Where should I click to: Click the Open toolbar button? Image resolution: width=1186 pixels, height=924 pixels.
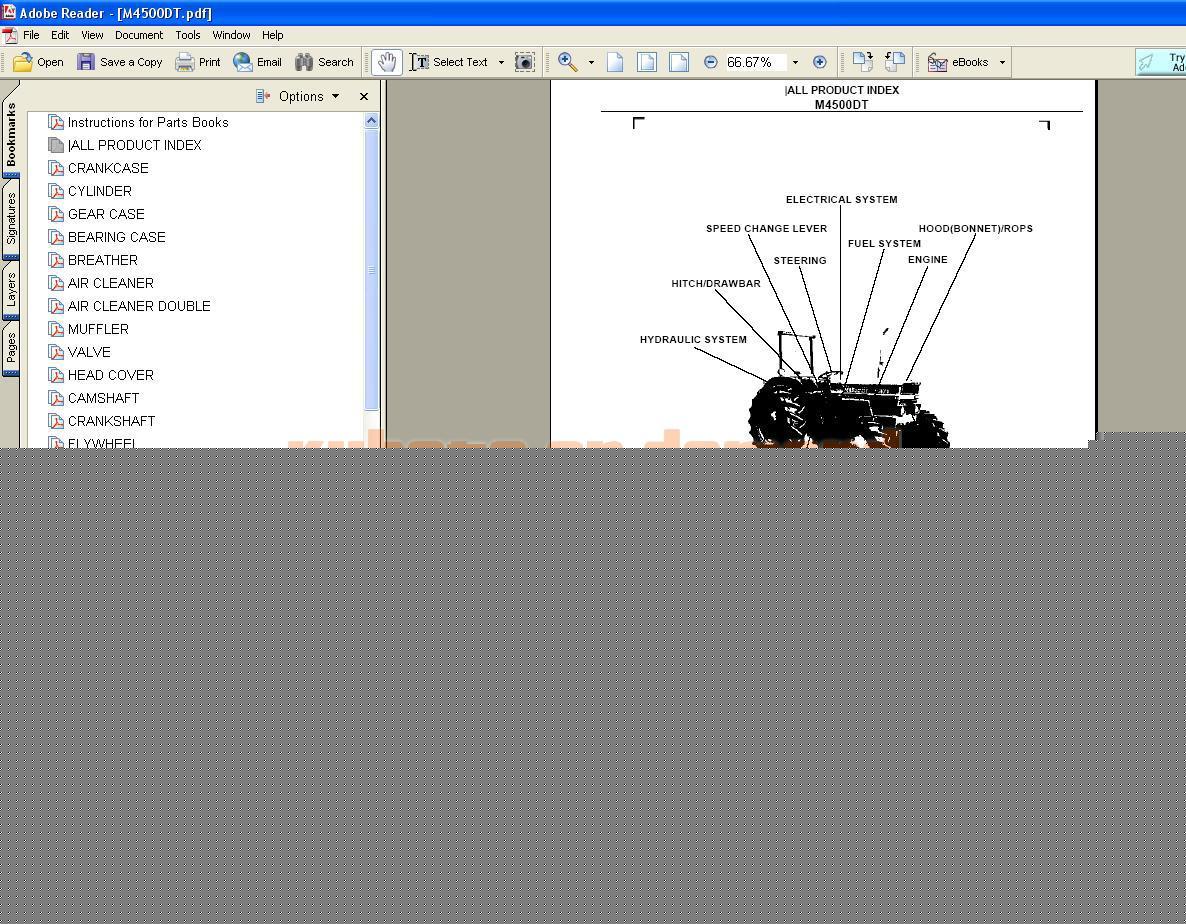39,62
